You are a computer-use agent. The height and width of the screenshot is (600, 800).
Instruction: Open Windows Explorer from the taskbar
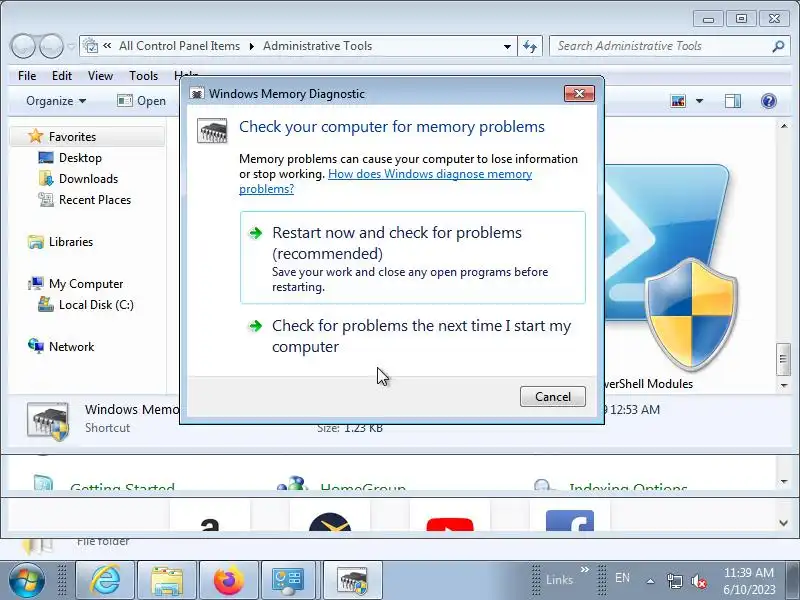pos(167,580)
